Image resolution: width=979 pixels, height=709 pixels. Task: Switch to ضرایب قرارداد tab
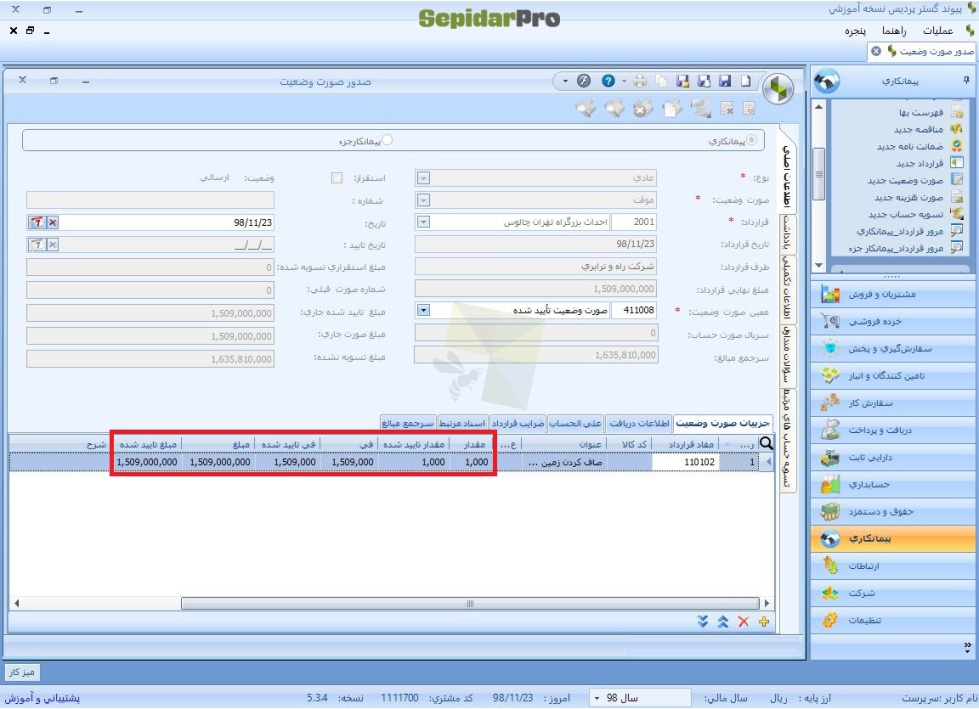(x=517, y=423)
